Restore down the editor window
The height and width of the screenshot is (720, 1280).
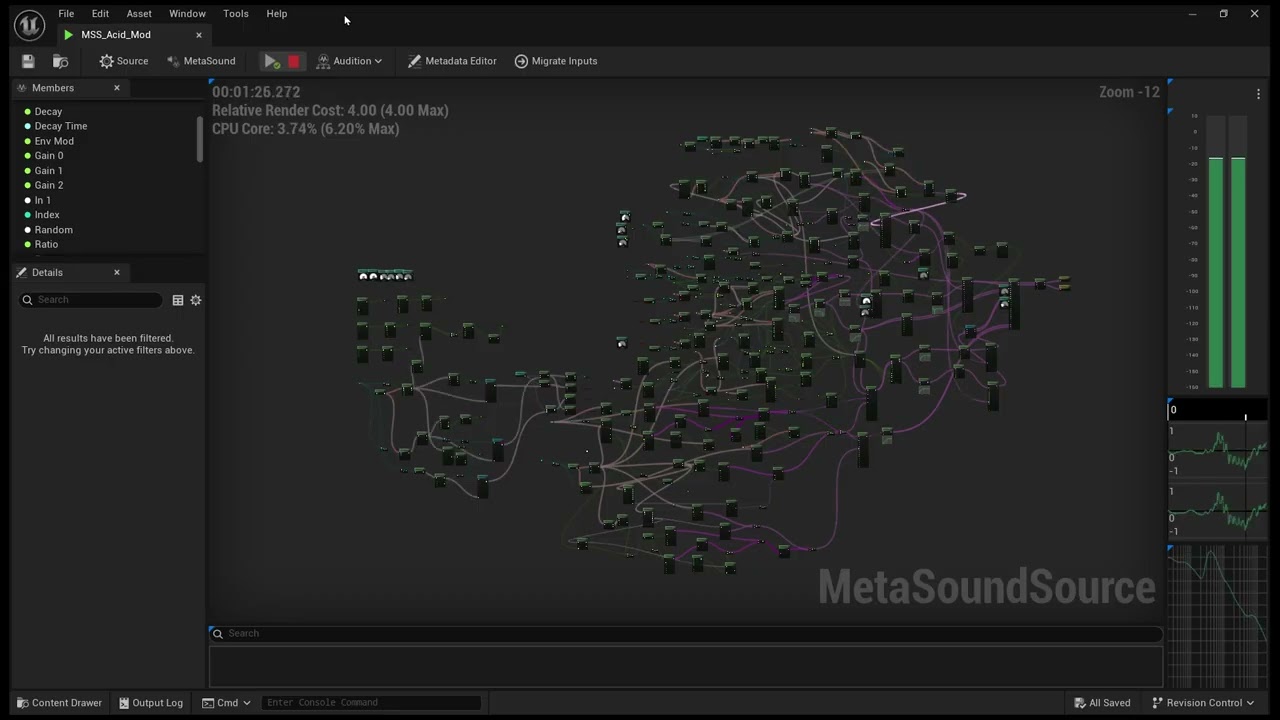(x=1223, y=14)
